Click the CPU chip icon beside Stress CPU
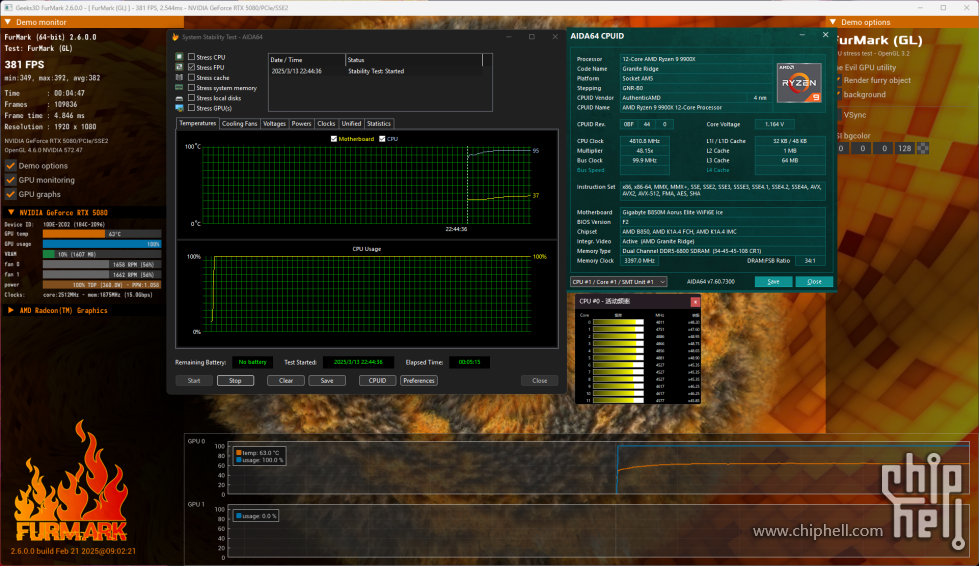Image resolution: width=979 pixels, height=566 pixels. tap(179, 57)
